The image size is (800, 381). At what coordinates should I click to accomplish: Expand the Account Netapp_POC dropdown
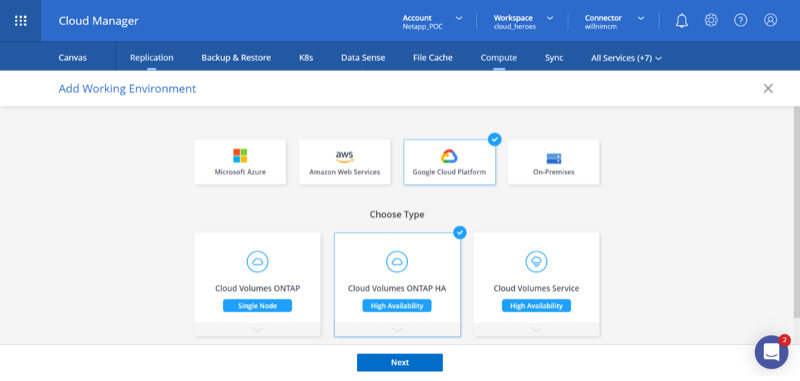click(433, 21)
